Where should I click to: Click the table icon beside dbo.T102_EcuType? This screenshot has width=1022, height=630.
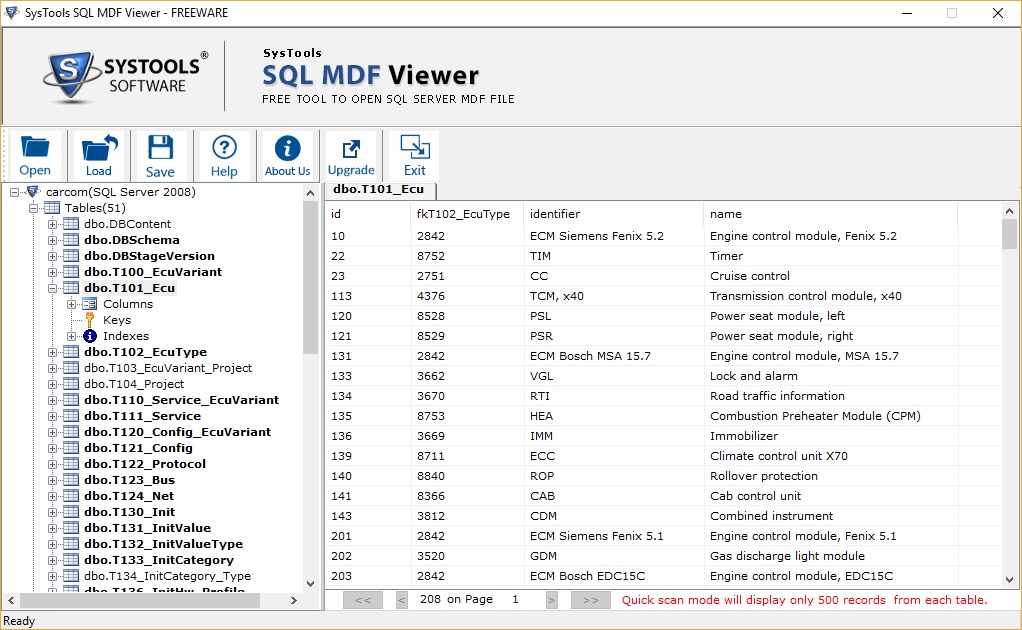coord(71,352)
